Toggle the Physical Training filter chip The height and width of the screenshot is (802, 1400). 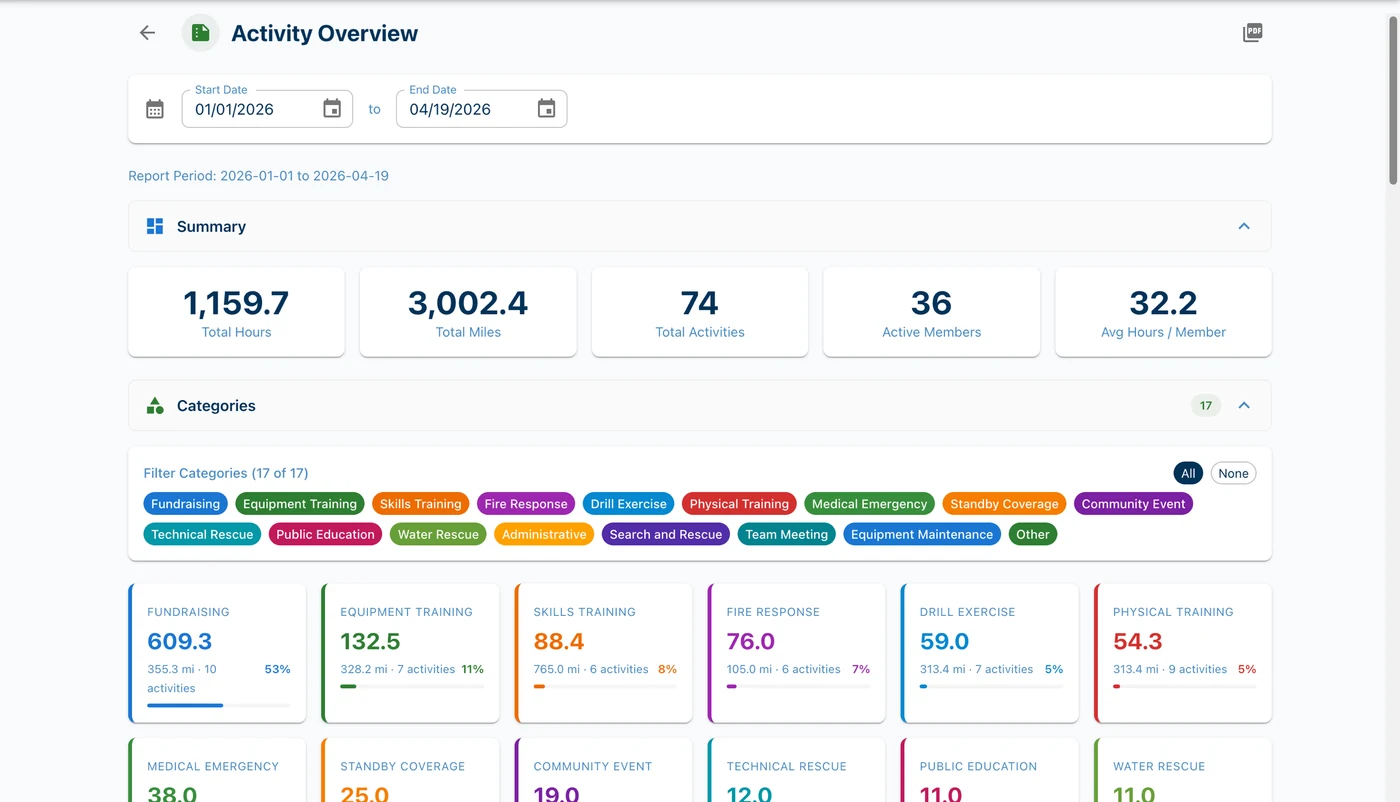tap(739, 504)
